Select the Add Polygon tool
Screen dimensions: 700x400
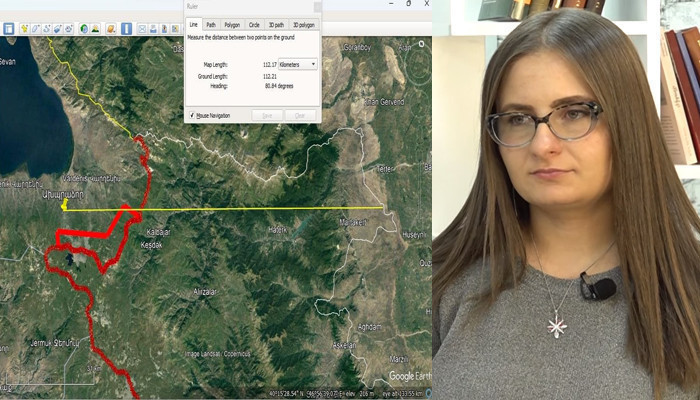click(36, 28)
